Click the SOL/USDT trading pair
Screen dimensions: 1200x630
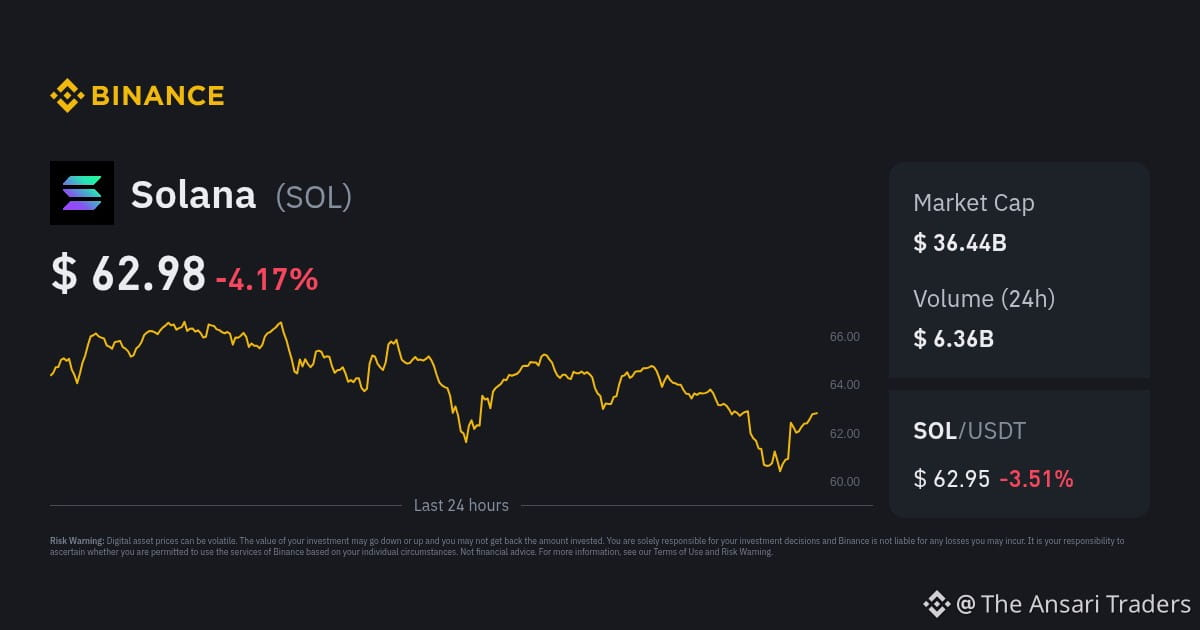coord(970,431)
